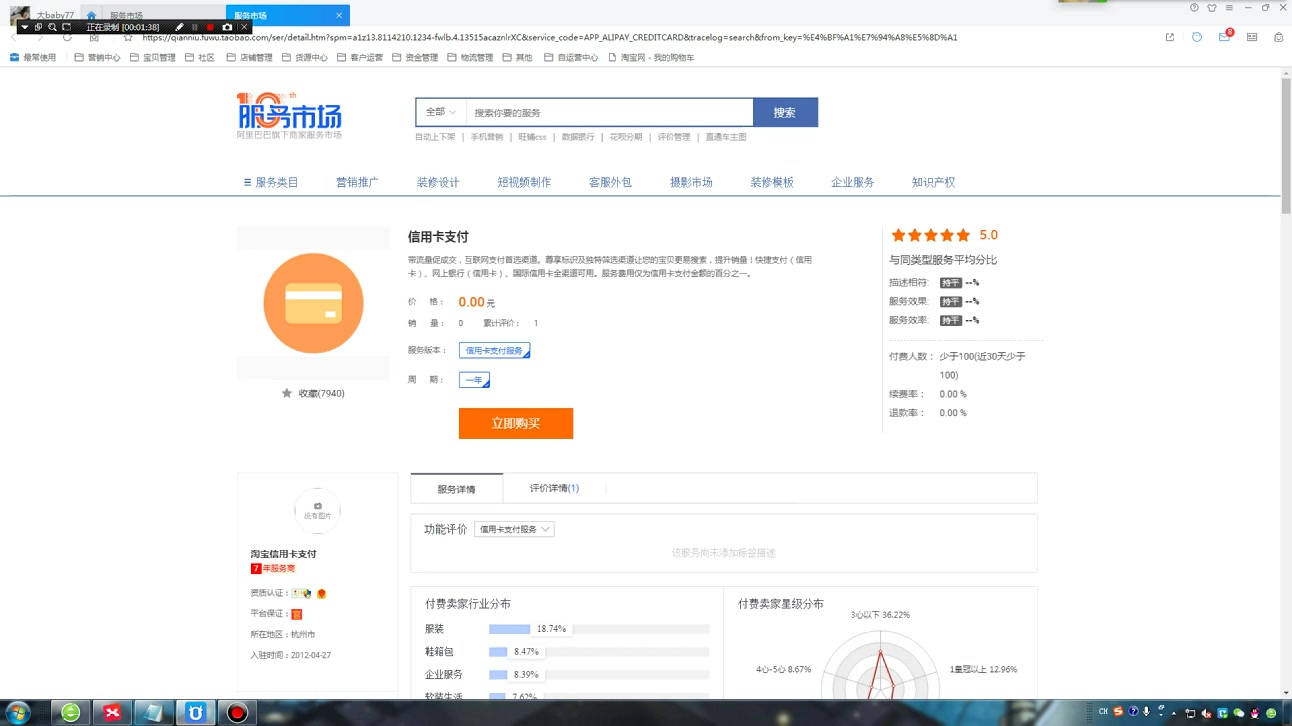
Task: Open the 客户运营 bookmark folder
Action: point(359,57)
